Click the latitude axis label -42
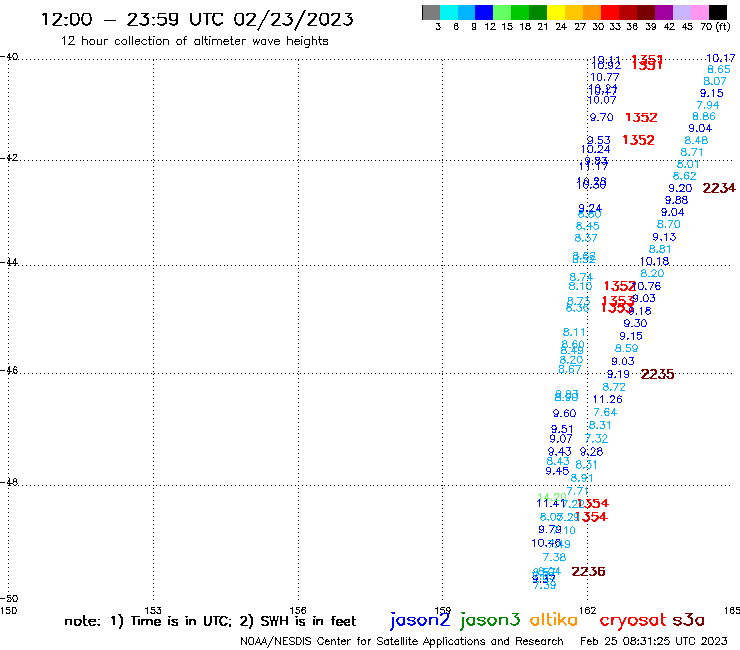 9,157
